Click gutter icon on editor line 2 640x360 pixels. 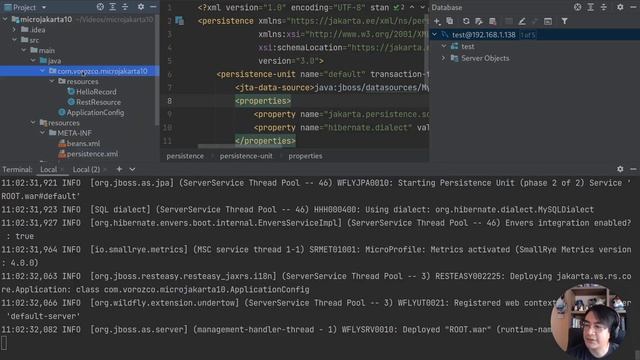(180, 20)
